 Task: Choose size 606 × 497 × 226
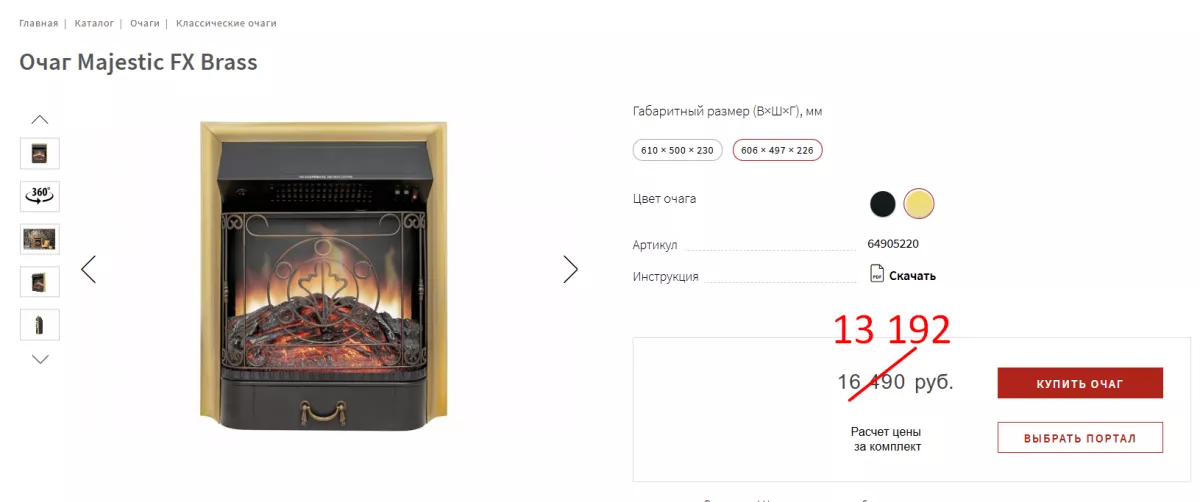[x=778, y=150]
